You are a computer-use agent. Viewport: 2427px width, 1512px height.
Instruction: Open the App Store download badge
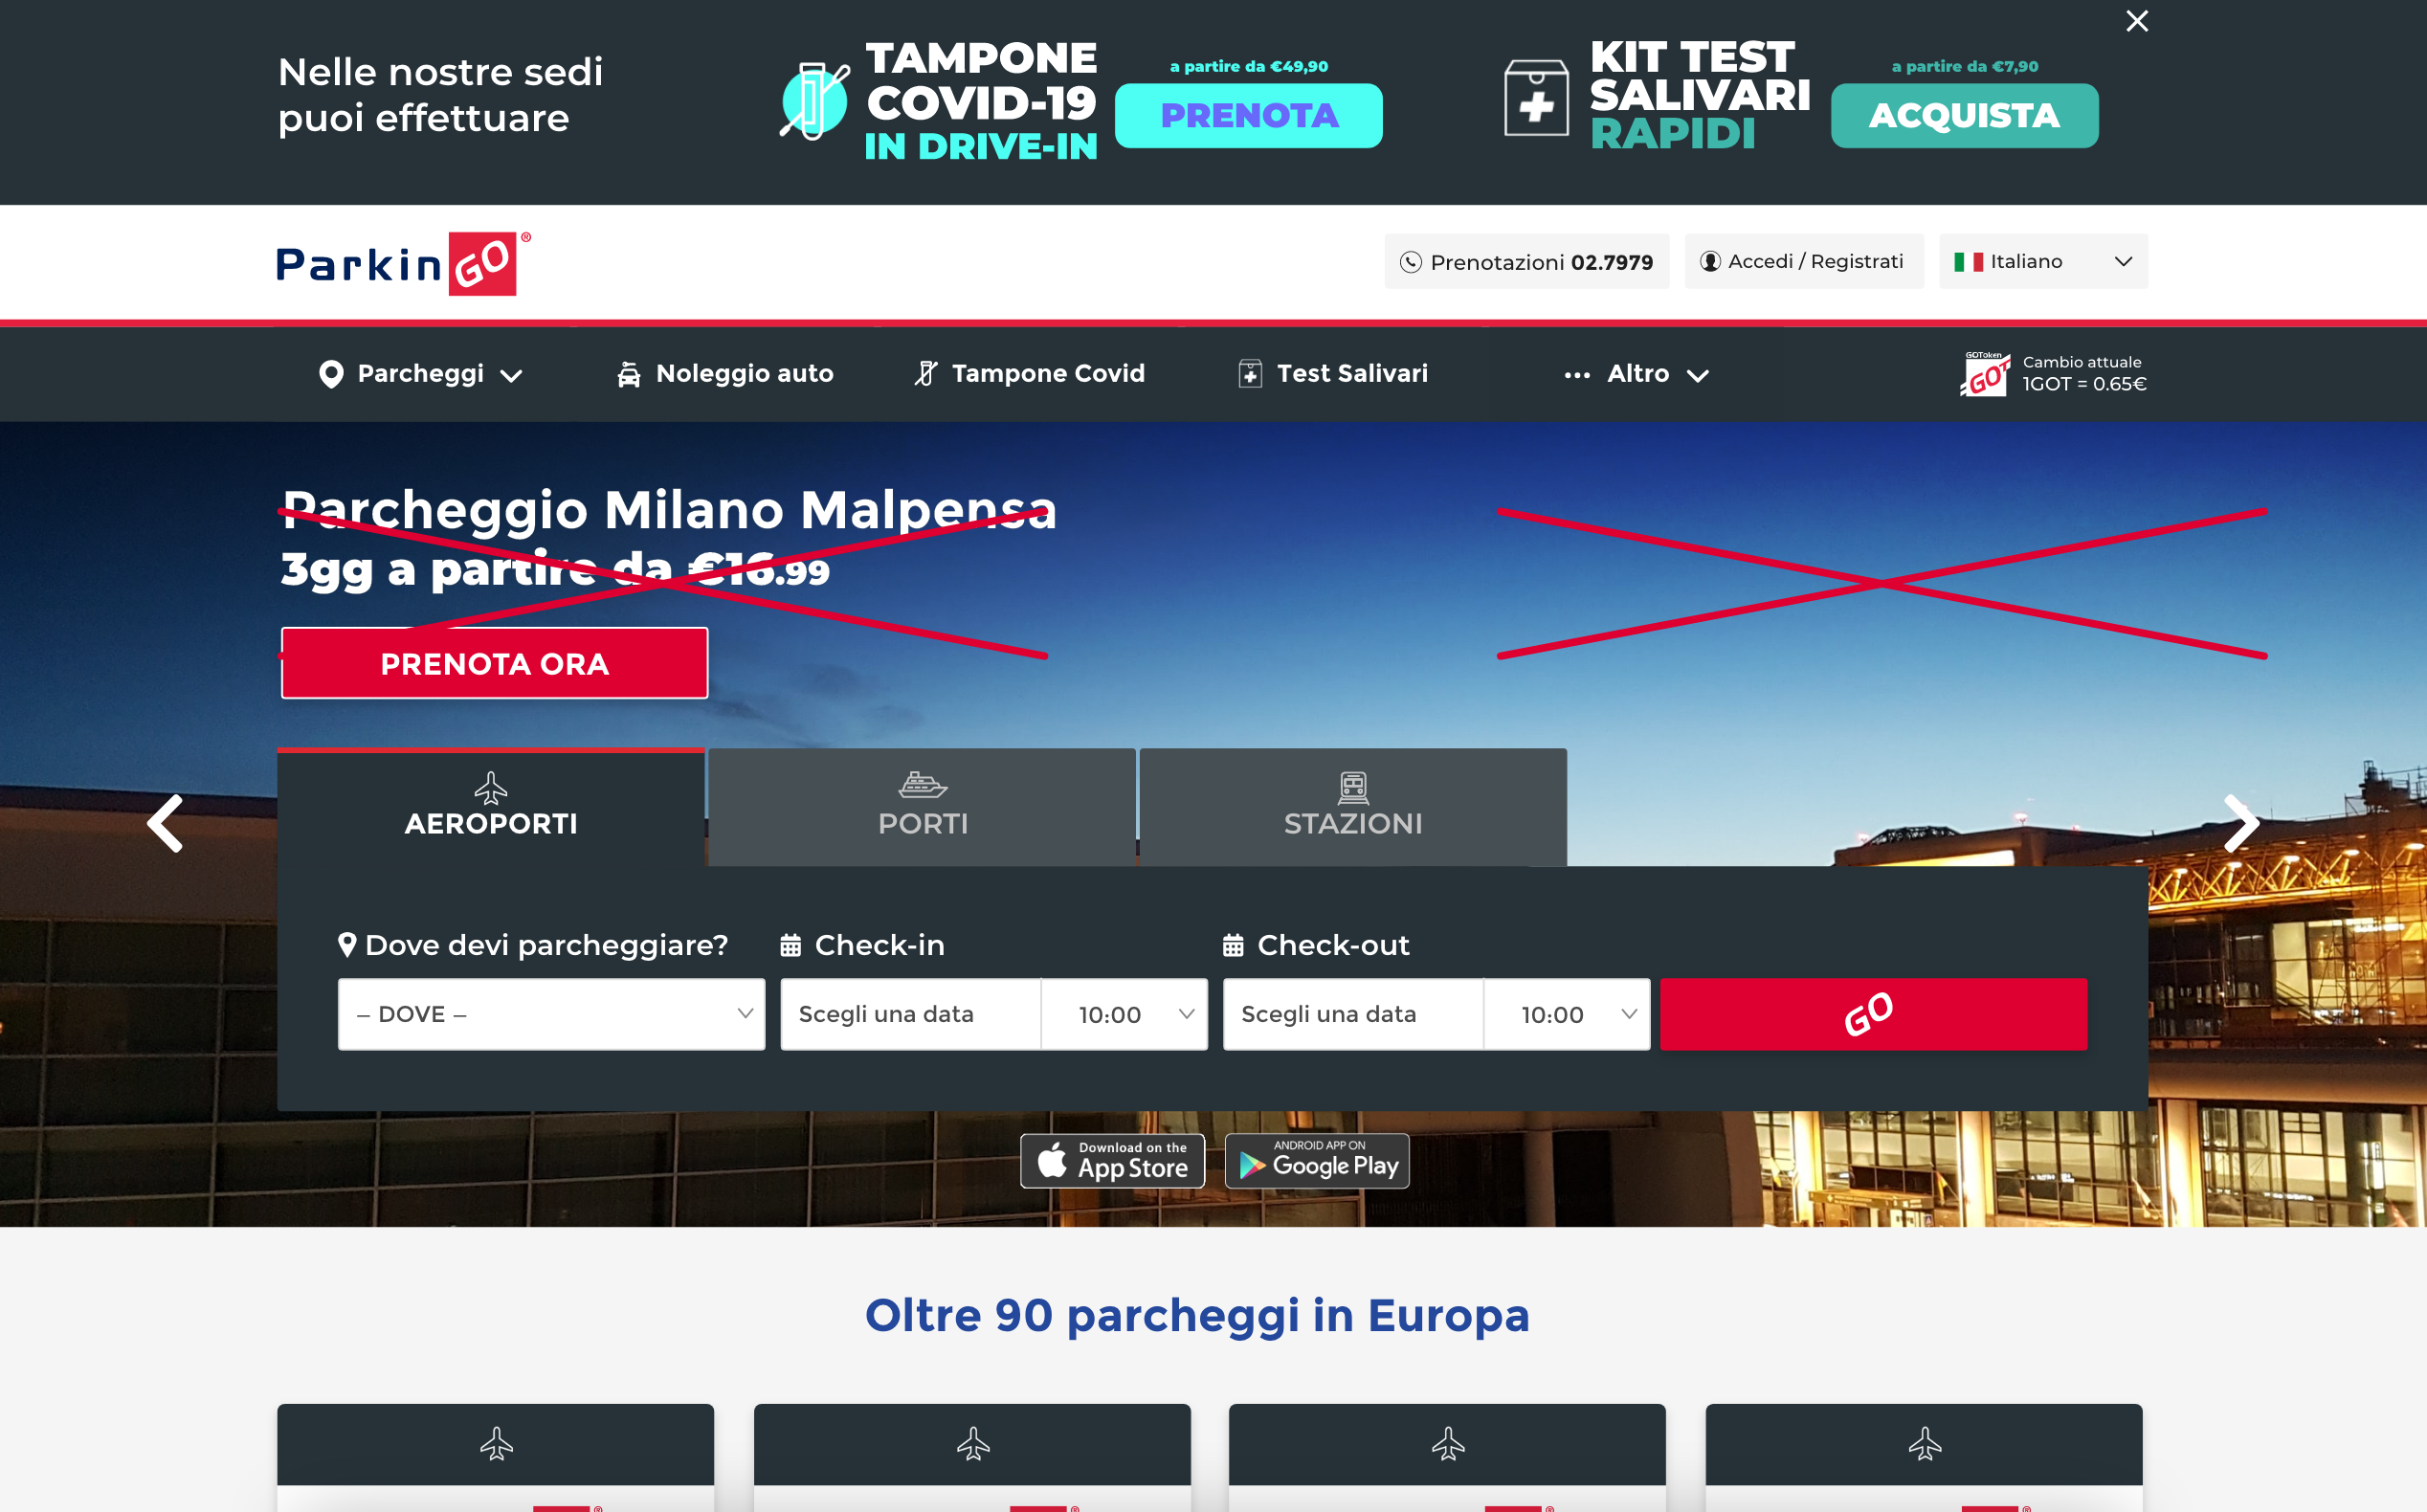coord(1112,1160)
